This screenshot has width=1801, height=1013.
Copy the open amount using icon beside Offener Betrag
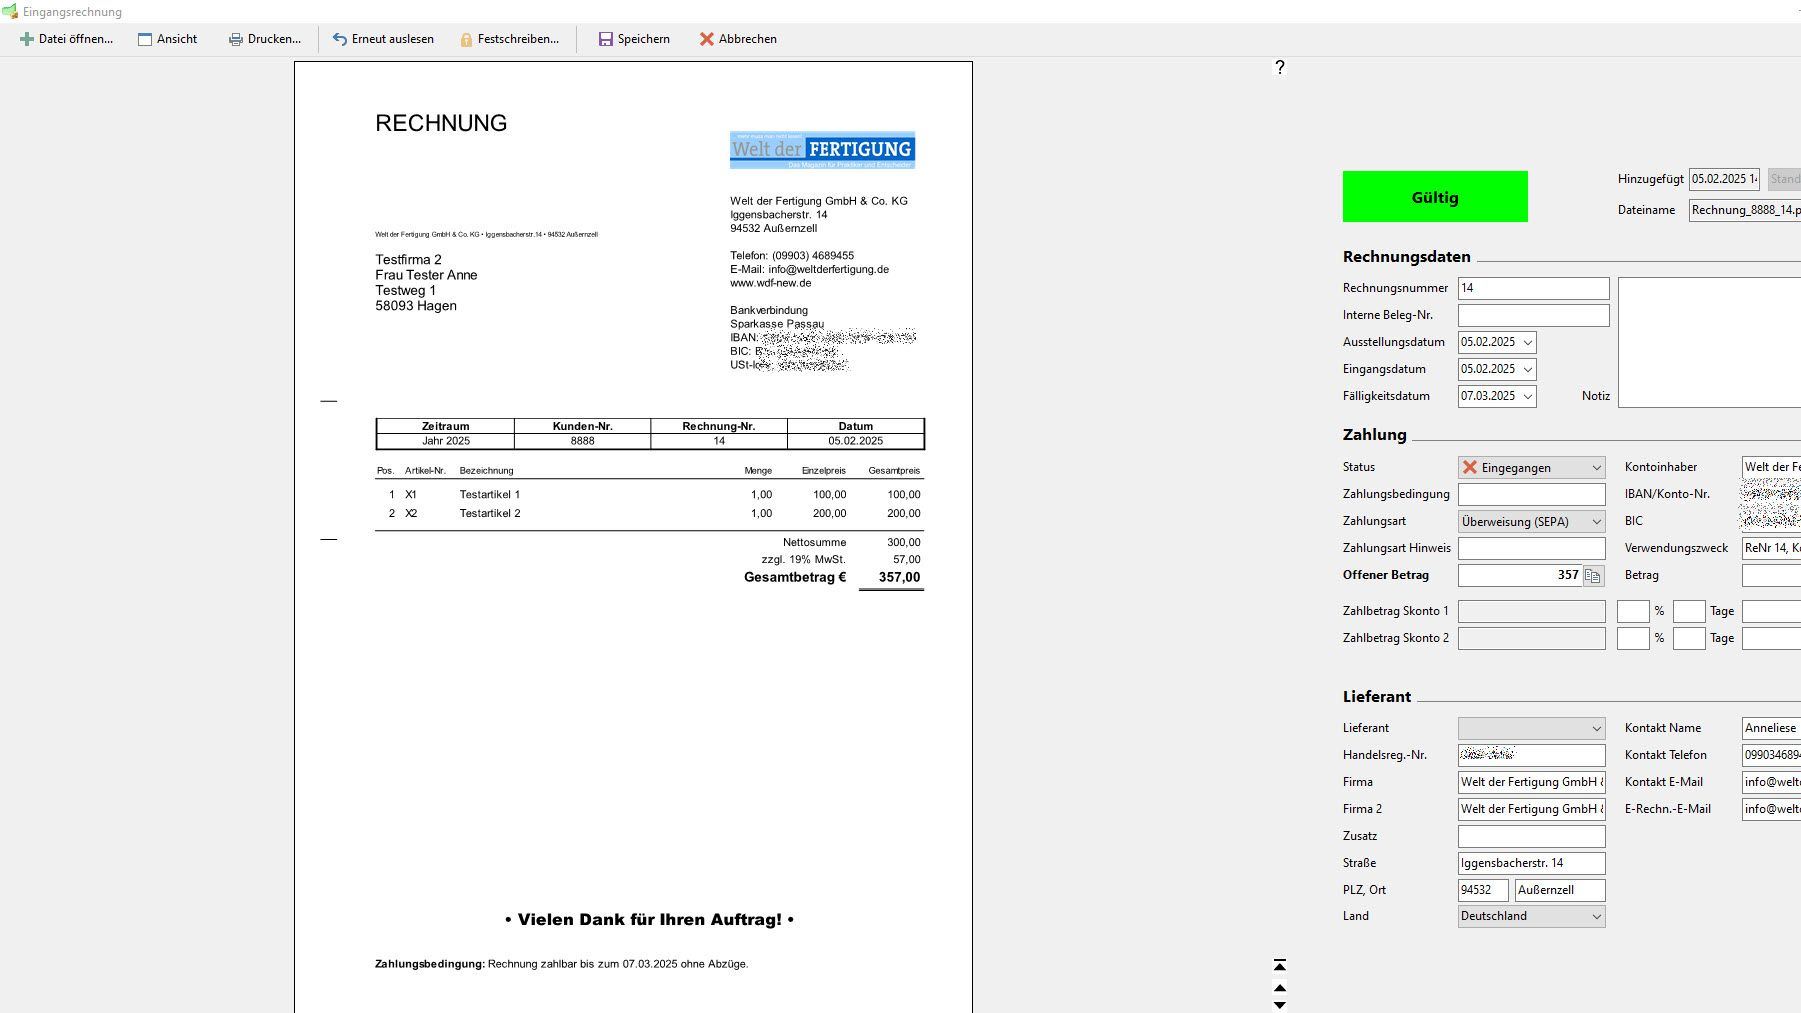click(x=1593, y=576)
